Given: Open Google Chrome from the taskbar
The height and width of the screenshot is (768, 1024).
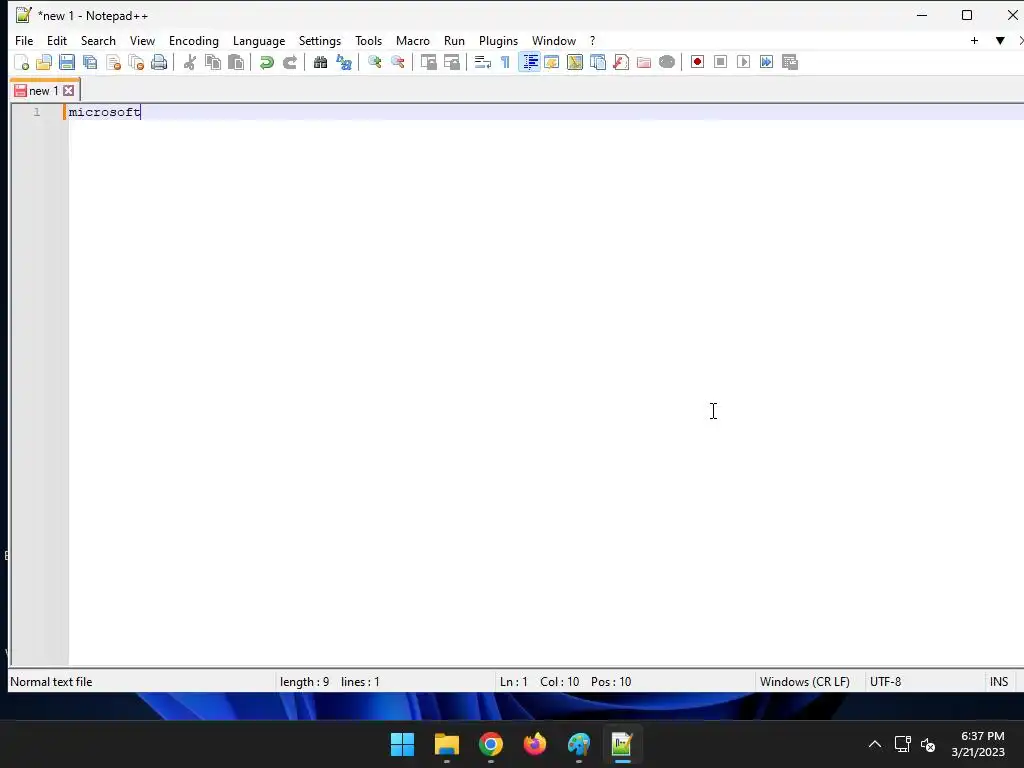Looking at the screenshot, I should (490, 744).
